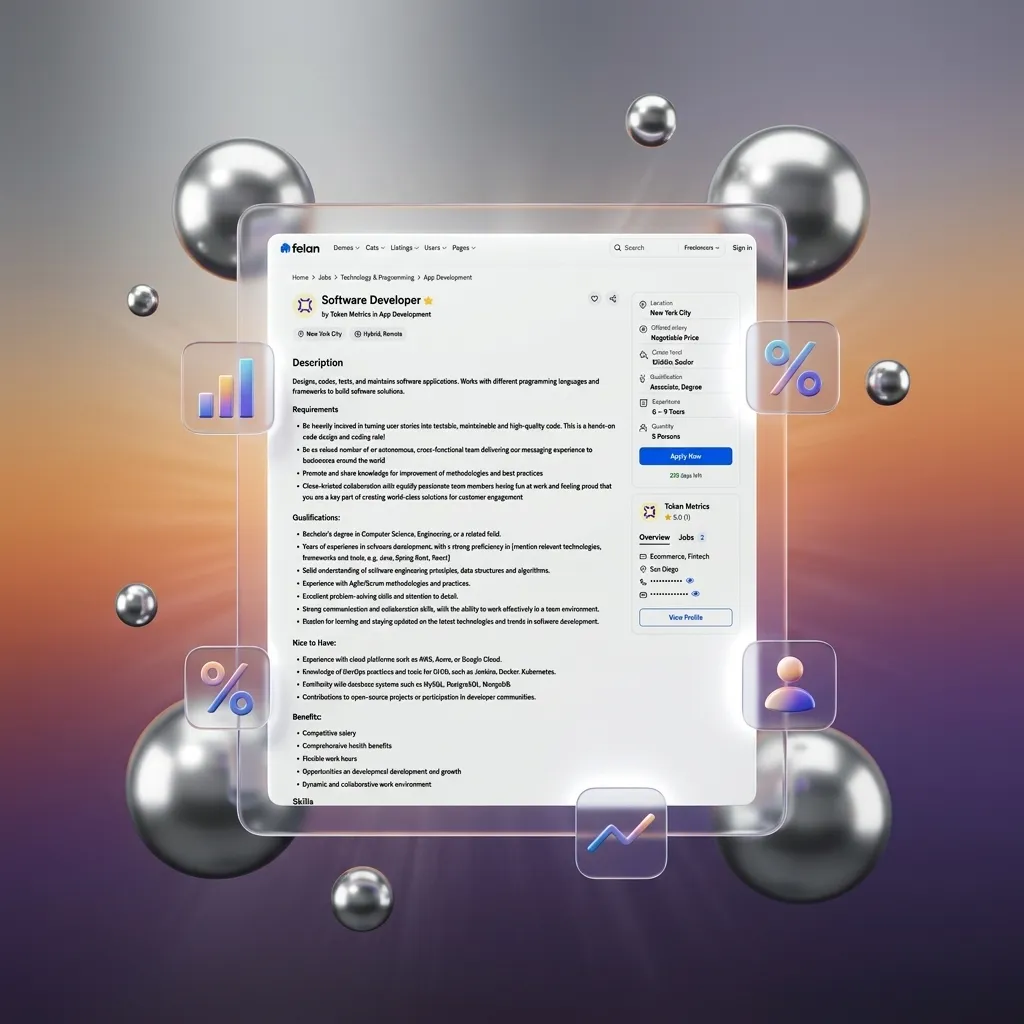
Task: Click into the Search field
Action: click(645, 248)
